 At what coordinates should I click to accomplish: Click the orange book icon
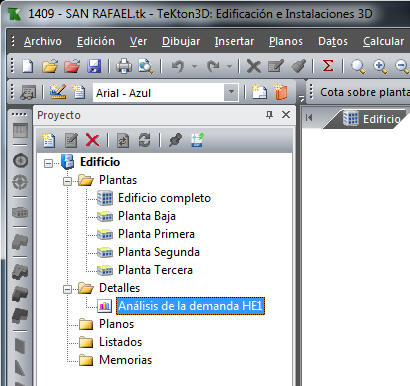click(x=281, y=92)
